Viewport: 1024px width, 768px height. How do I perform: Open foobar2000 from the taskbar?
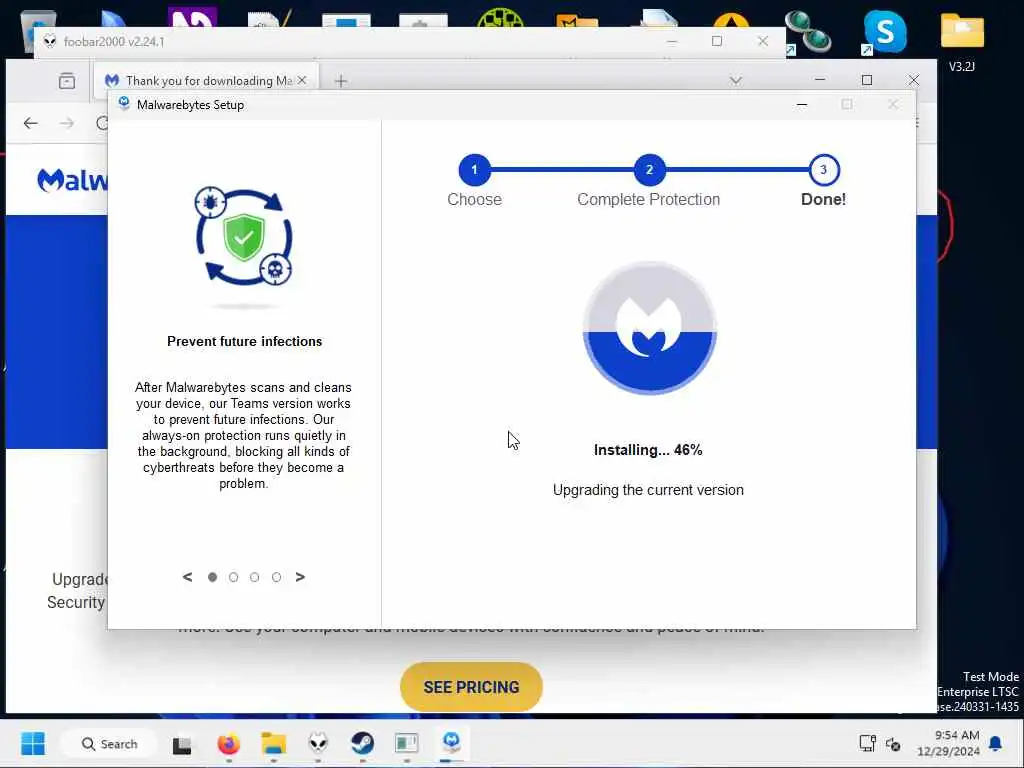coord(318,743)
